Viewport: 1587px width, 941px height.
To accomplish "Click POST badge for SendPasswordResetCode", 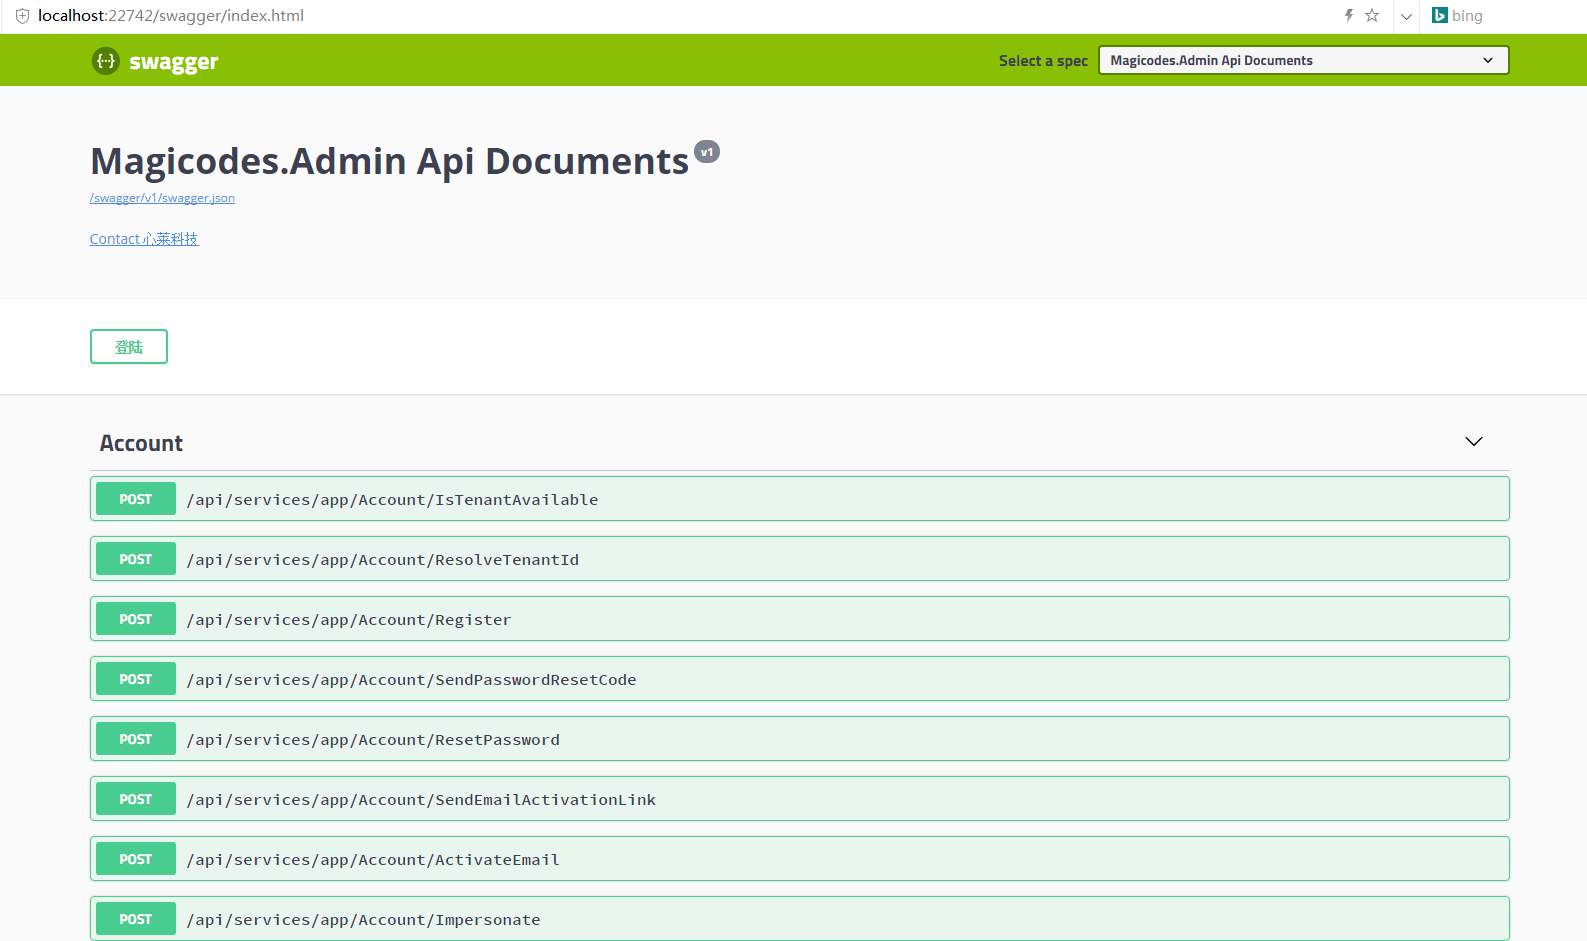I will coord(136,679).
